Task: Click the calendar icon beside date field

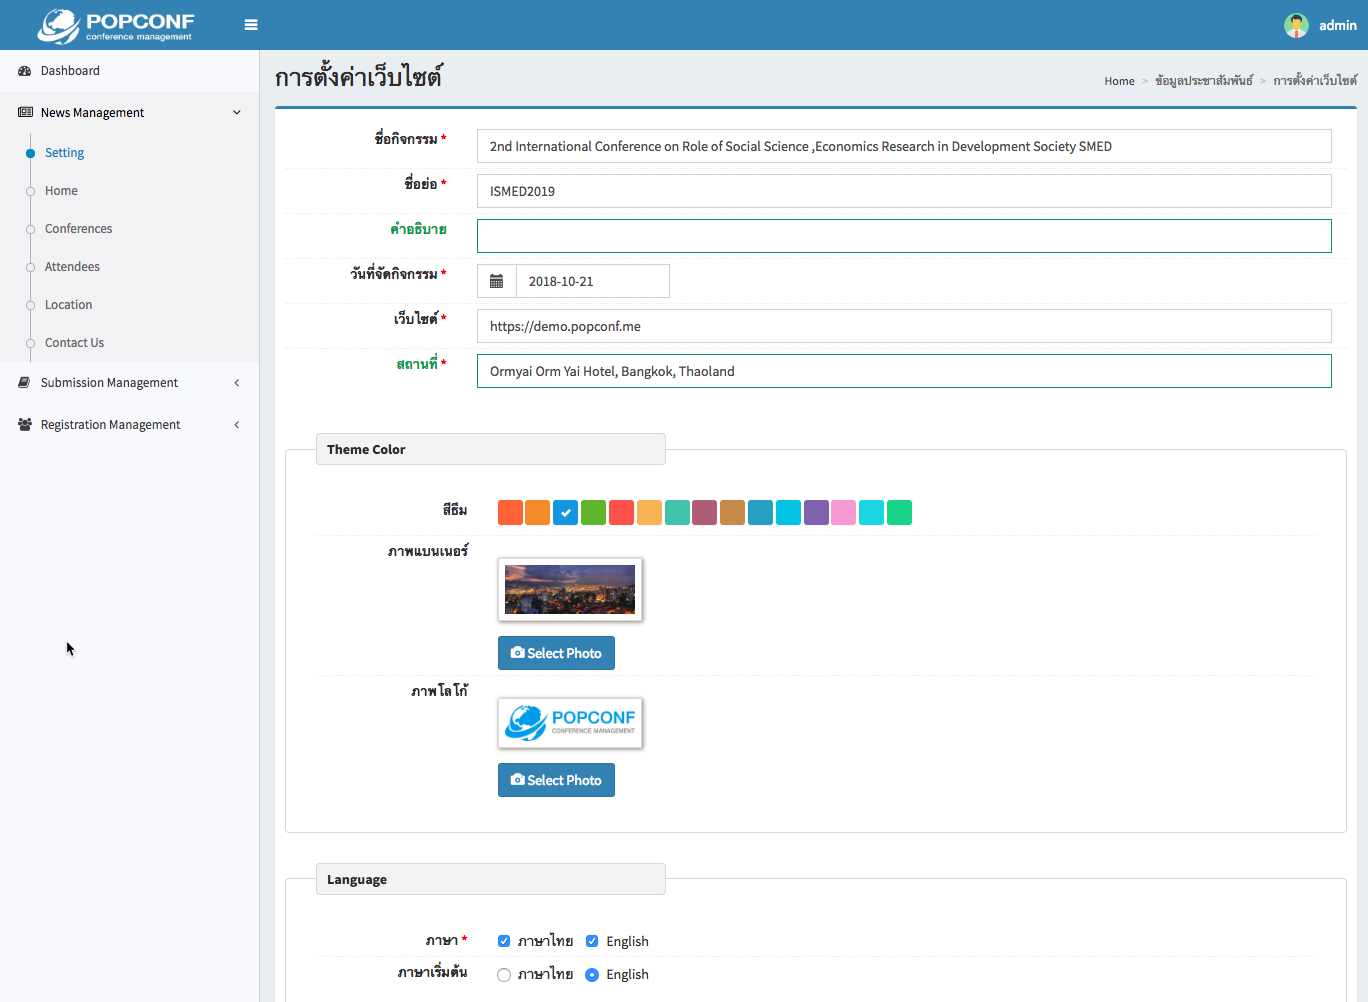Action: coord(496,281)
